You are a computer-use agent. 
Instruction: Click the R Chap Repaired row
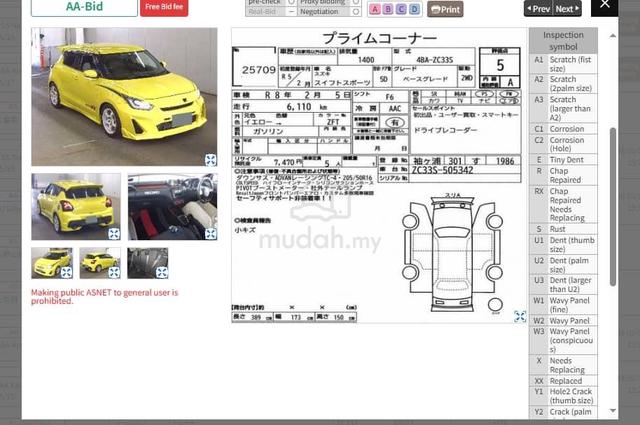tap(563, 175)
